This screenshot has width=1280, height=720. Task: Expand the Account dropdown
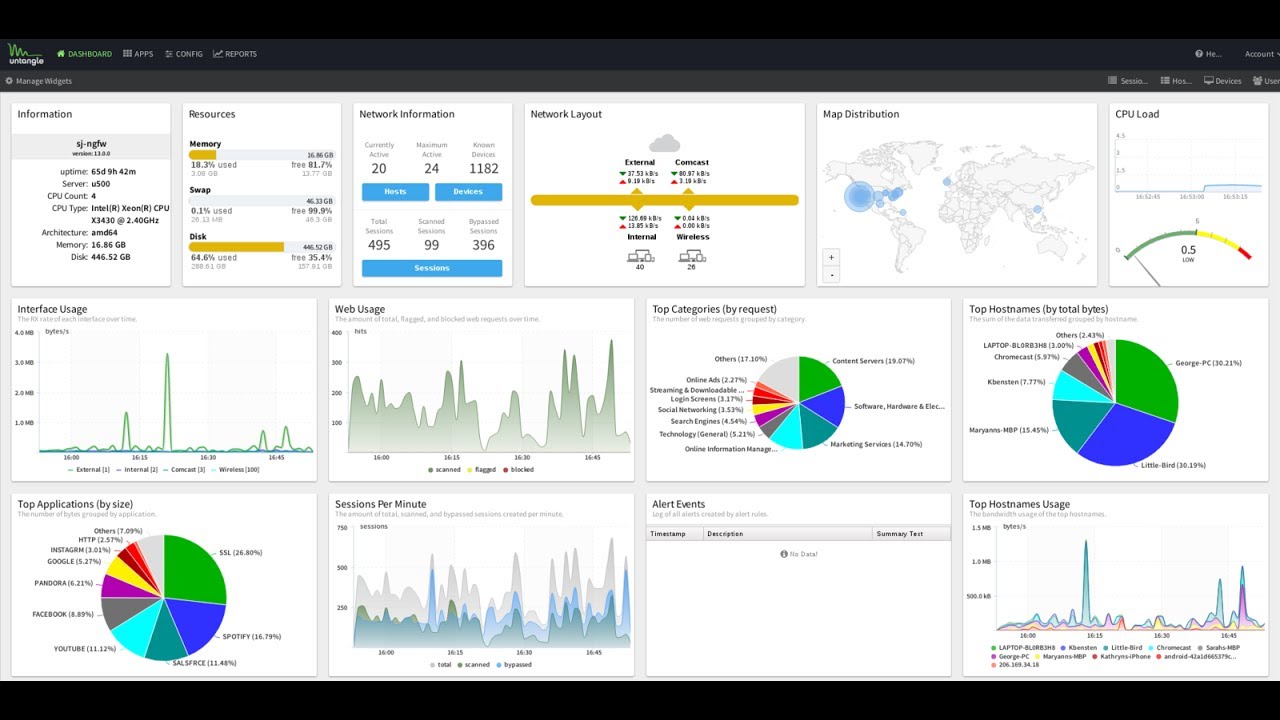pyautogui.click(x=1260, y=54)
